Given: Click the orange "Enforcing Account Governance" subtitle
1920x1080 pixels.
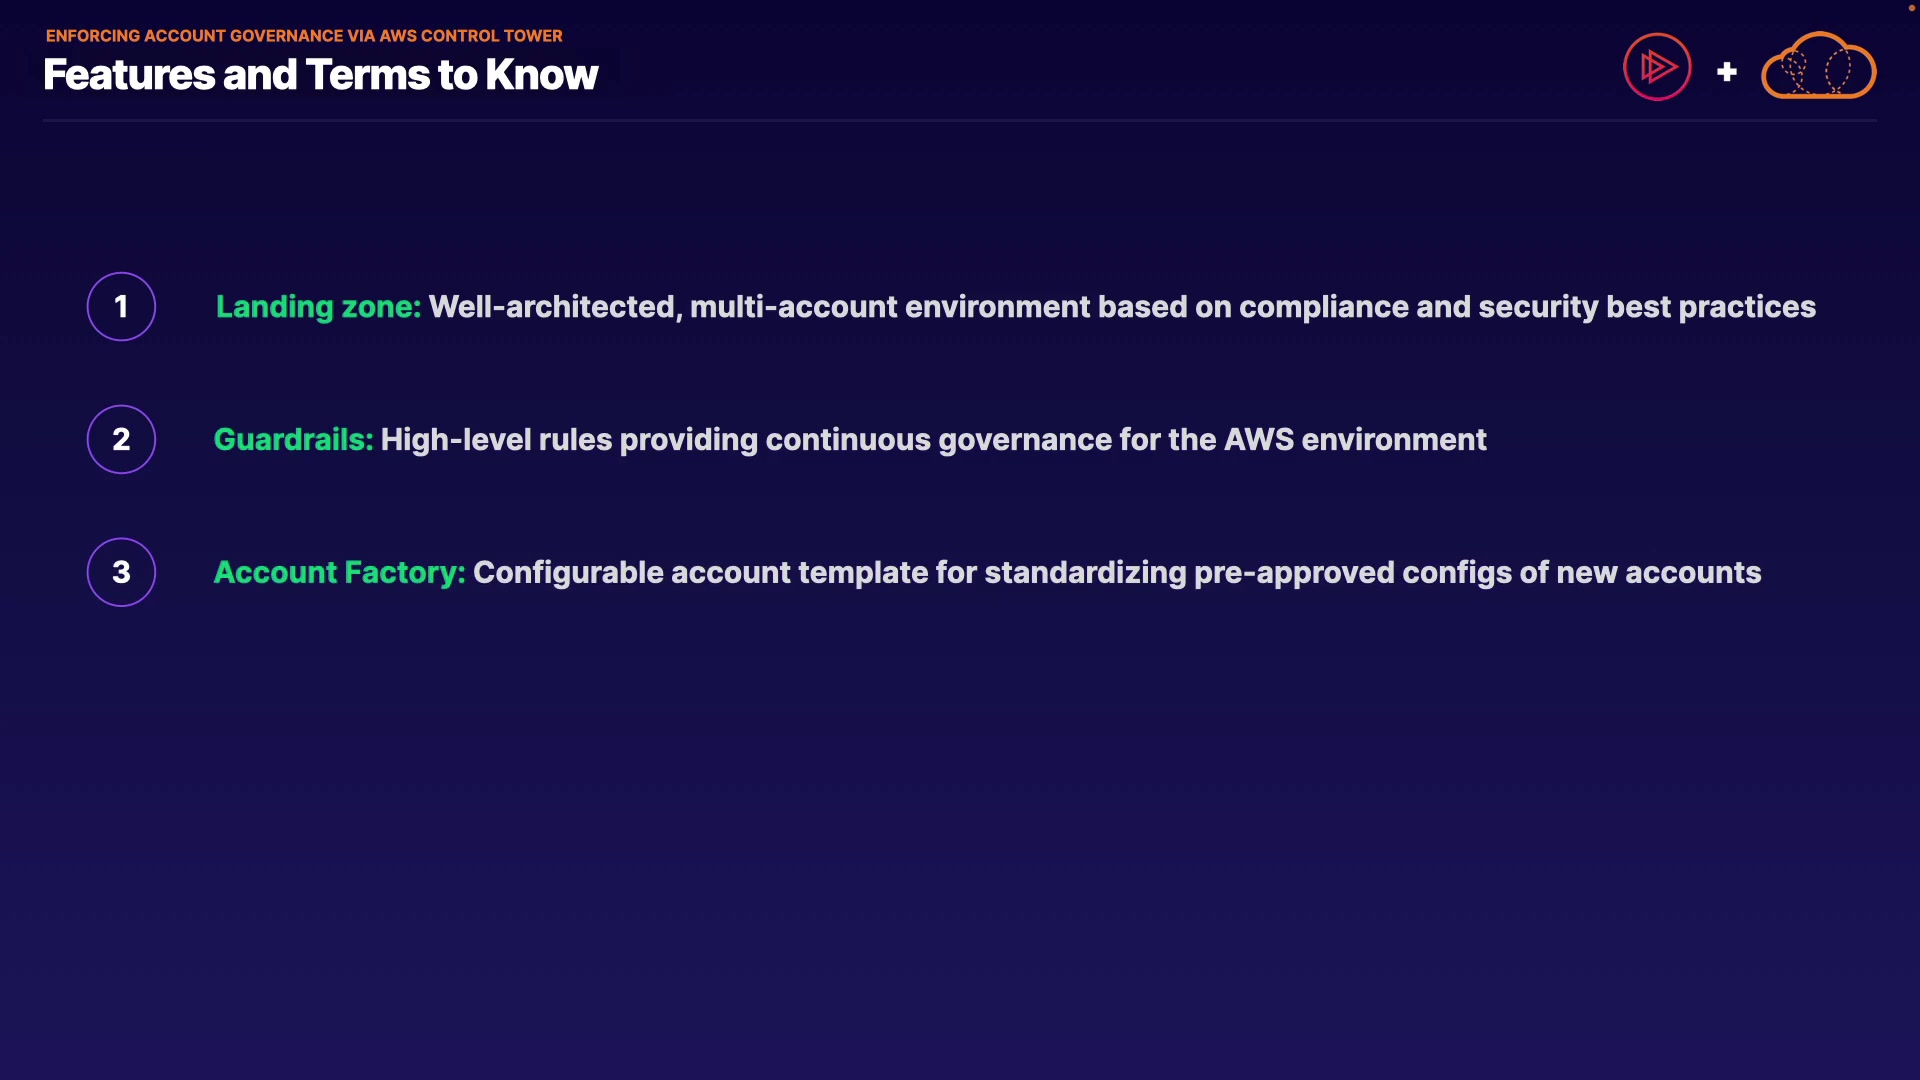Looking at the screenshot, I should 304,36.
